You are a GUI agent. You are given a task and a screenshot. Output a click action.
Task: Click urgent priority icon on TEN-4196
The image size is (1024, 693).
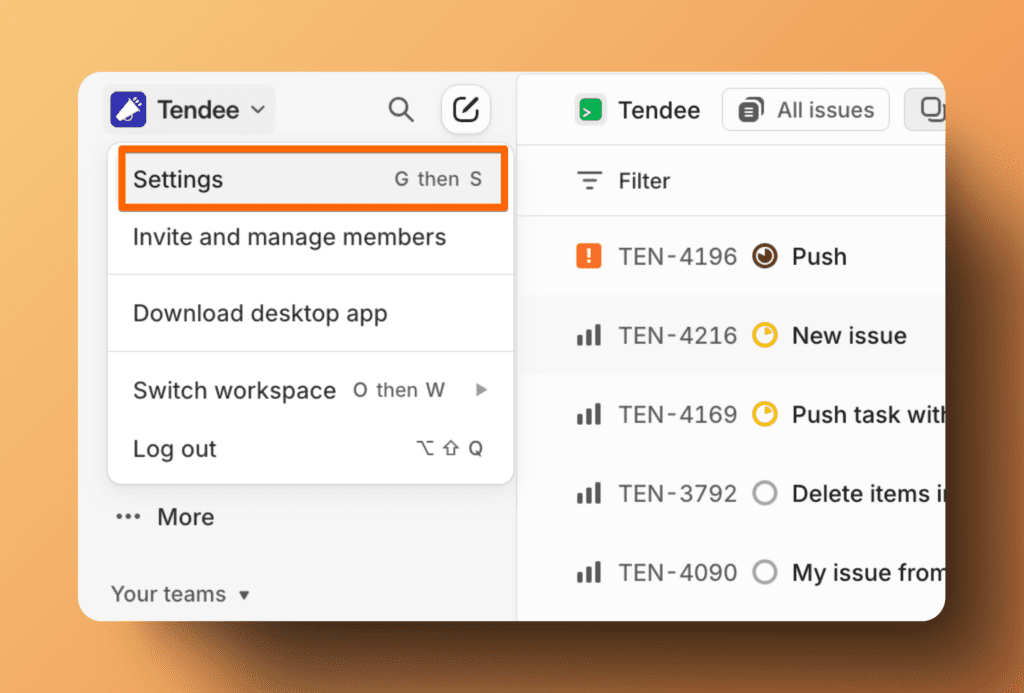coord(589,257)
